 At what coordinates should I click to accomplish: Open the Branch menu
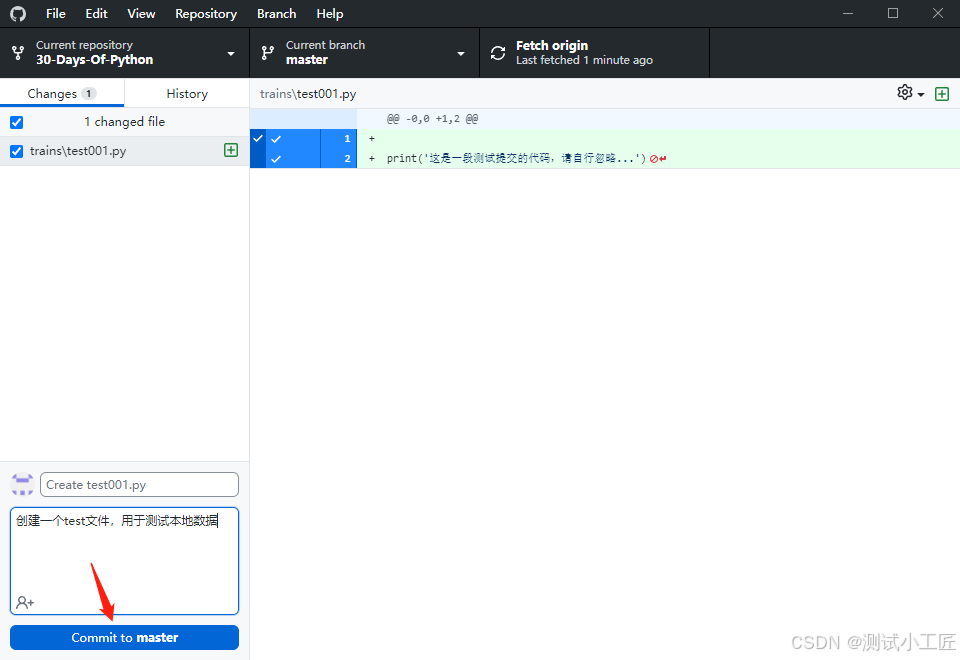click(x=276, y=13)
